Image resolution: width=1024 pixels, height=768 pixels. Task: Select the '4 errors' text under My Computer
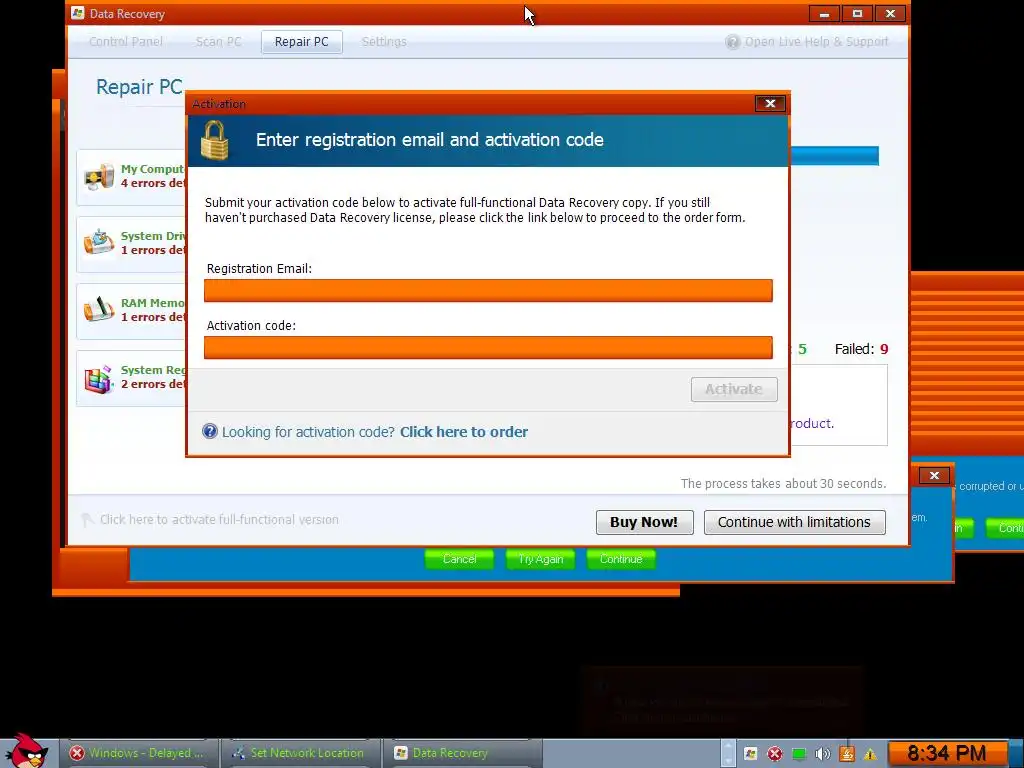[x=153, y=184]
